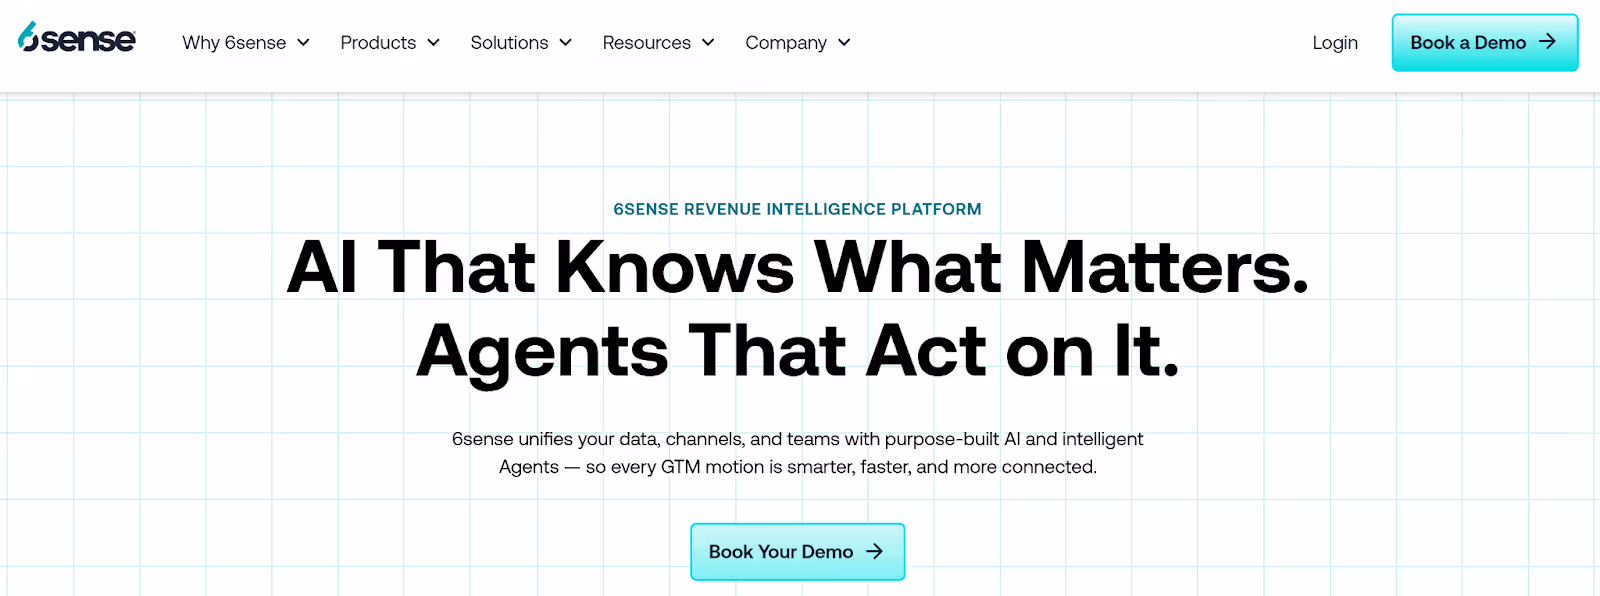1600x596 pixels.
Task: Open the Solutions menu
Action: coord(521,42)
